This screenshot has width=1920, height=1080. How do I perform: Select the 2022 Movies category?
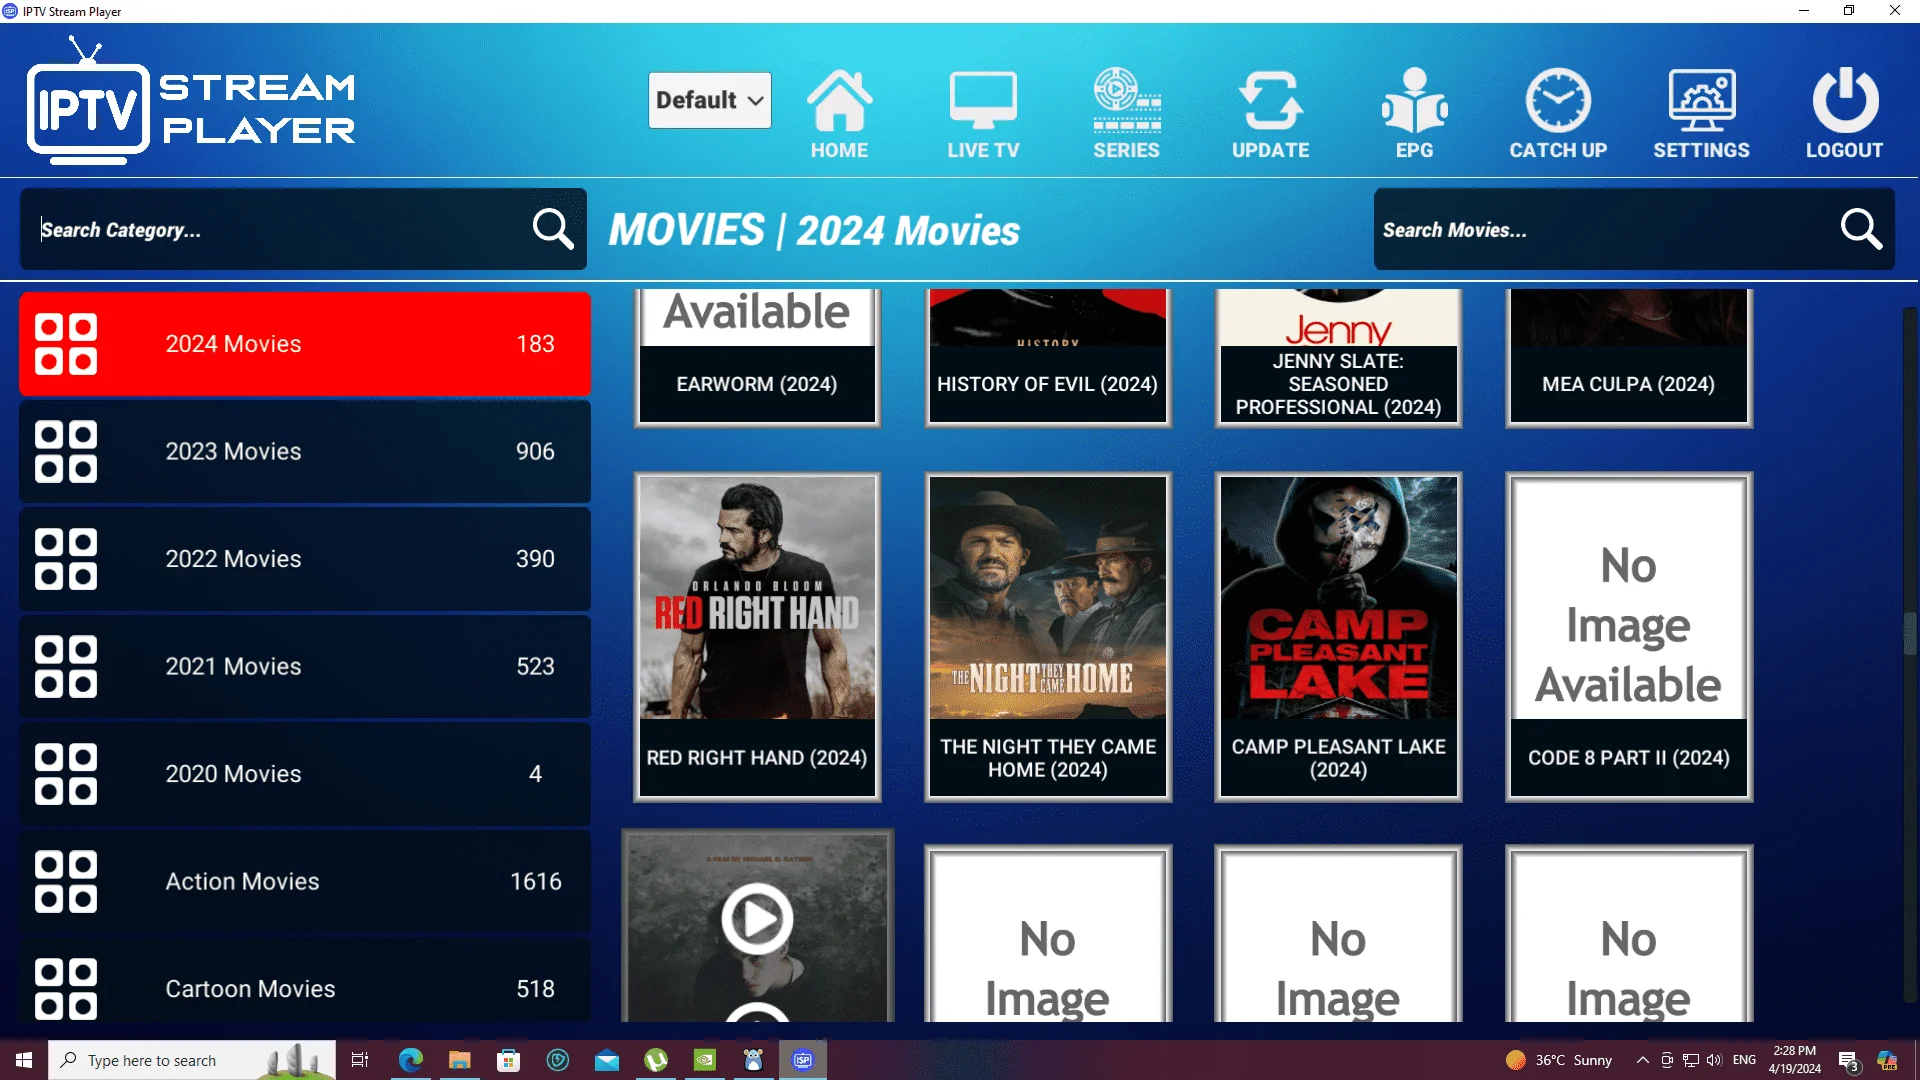click(x=305, y=559)
